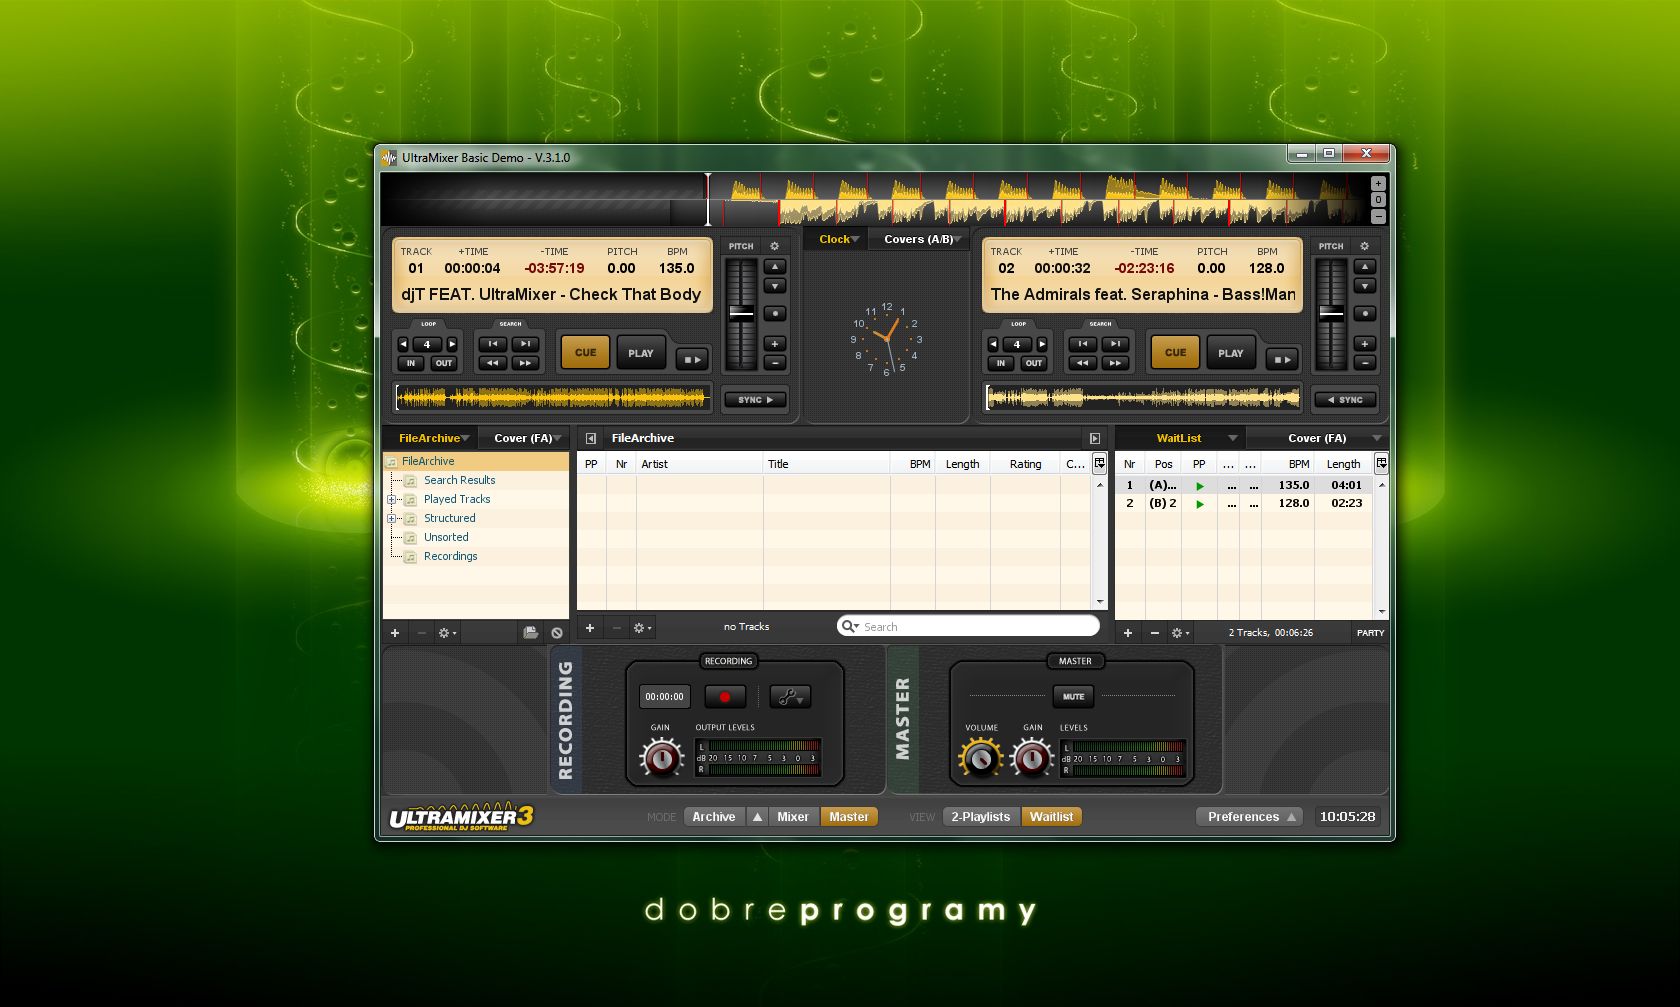Viewport: 1680px width, 1007px height.
Task: Increase deck B pitch with plus button
Action: coord(1365,344)
